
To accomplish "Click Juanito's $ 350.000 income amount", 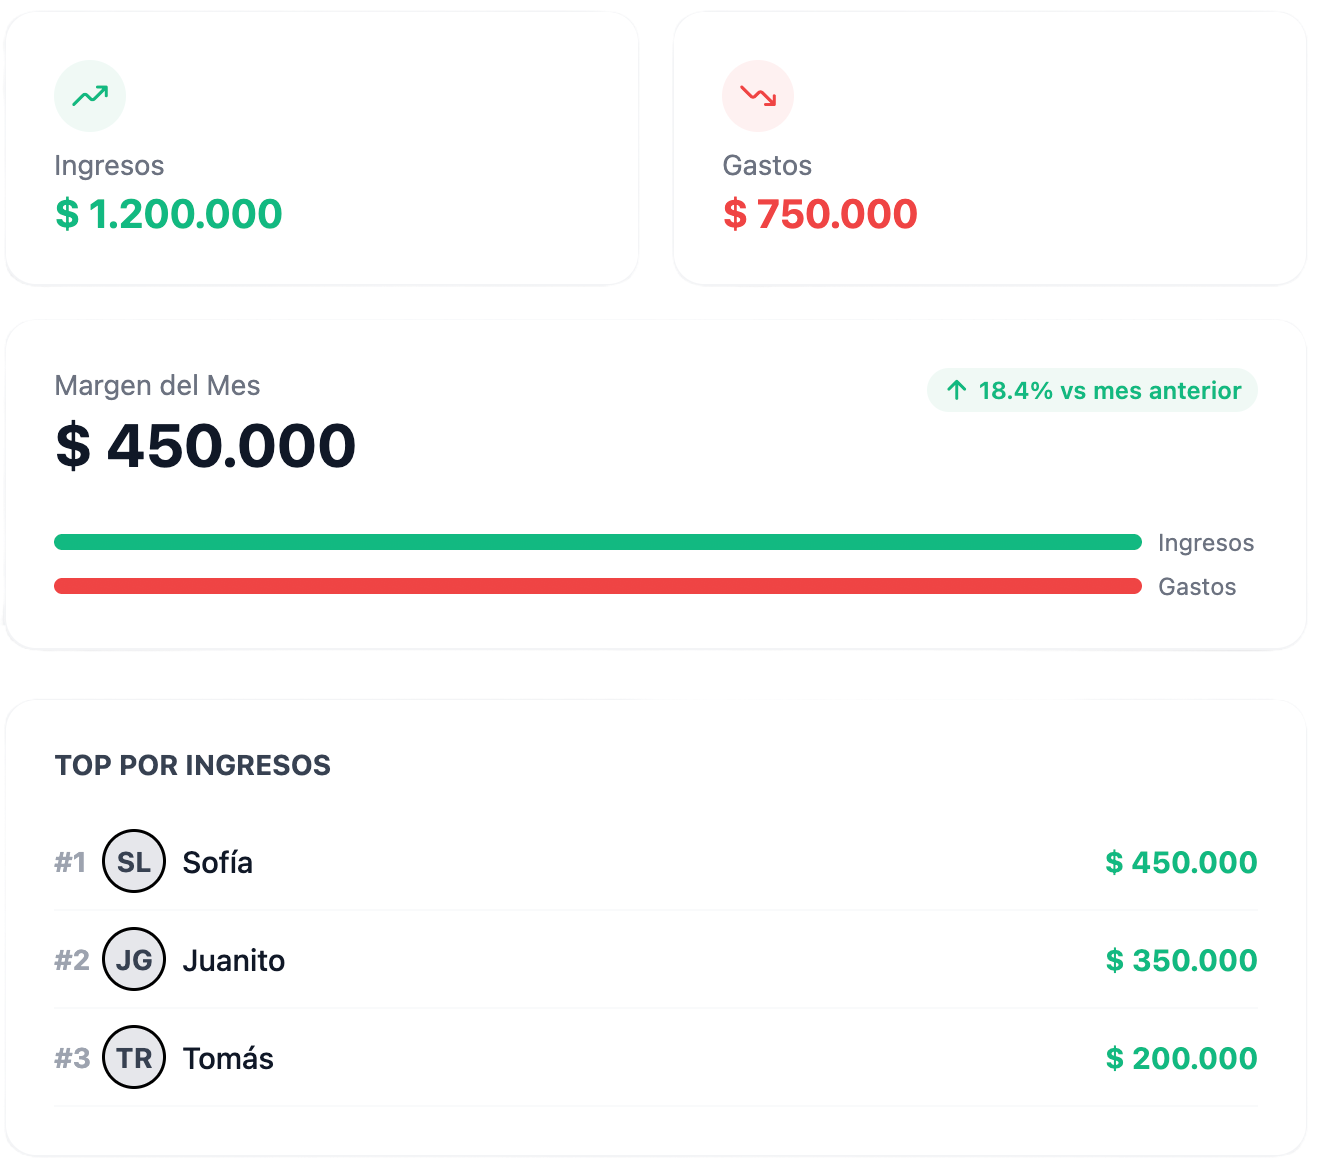I will (x=1181, y=960).
